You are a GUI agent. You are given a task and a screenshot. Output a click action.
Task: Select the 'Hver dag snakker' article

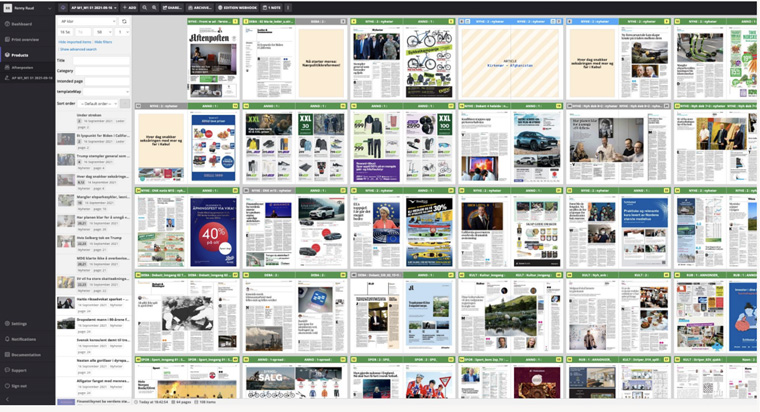[x=94, y=182]
